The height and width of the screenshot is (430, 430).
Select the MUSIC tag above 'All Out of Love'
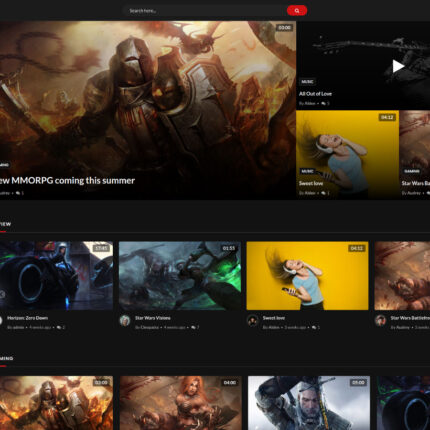(x=307, y=82)
